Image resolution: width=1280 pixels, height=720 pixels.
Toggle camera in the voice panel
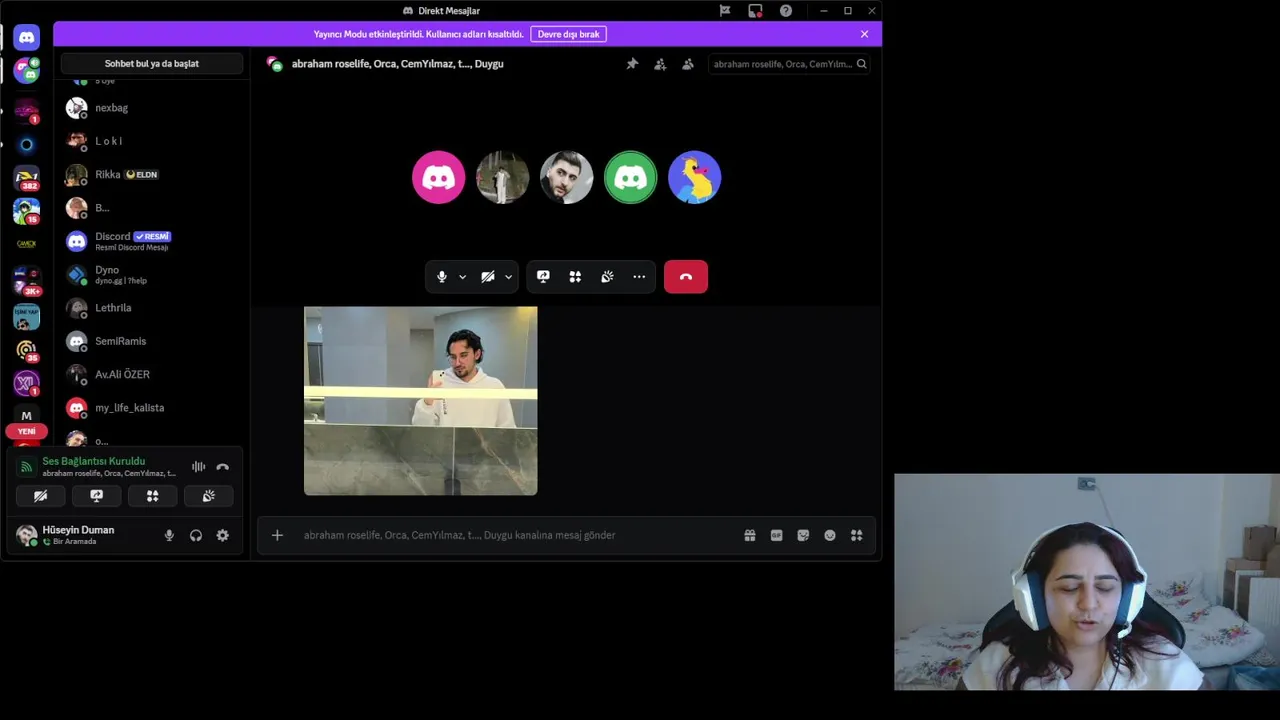[x=40, y=496]
